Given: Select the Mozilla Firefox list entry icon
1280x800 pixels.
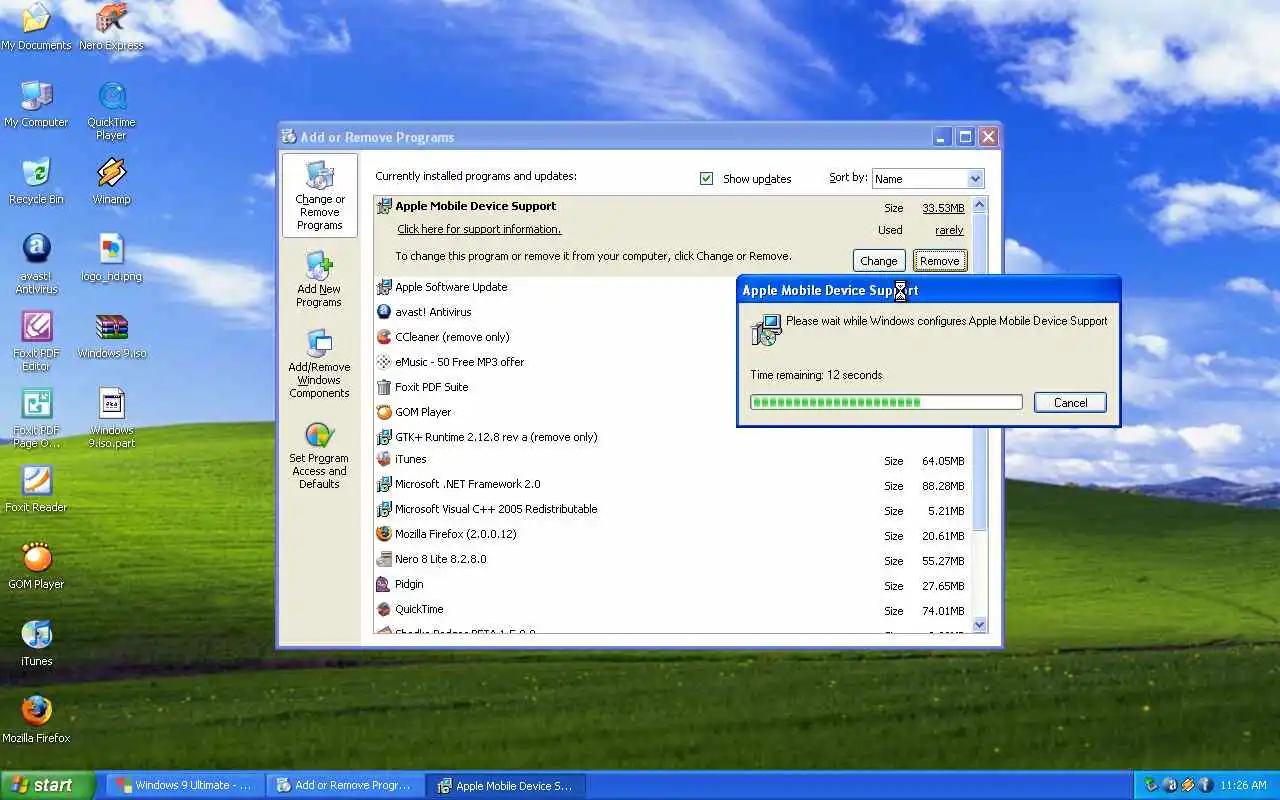Looking at the screenshot, I should [x=384, y=534].
